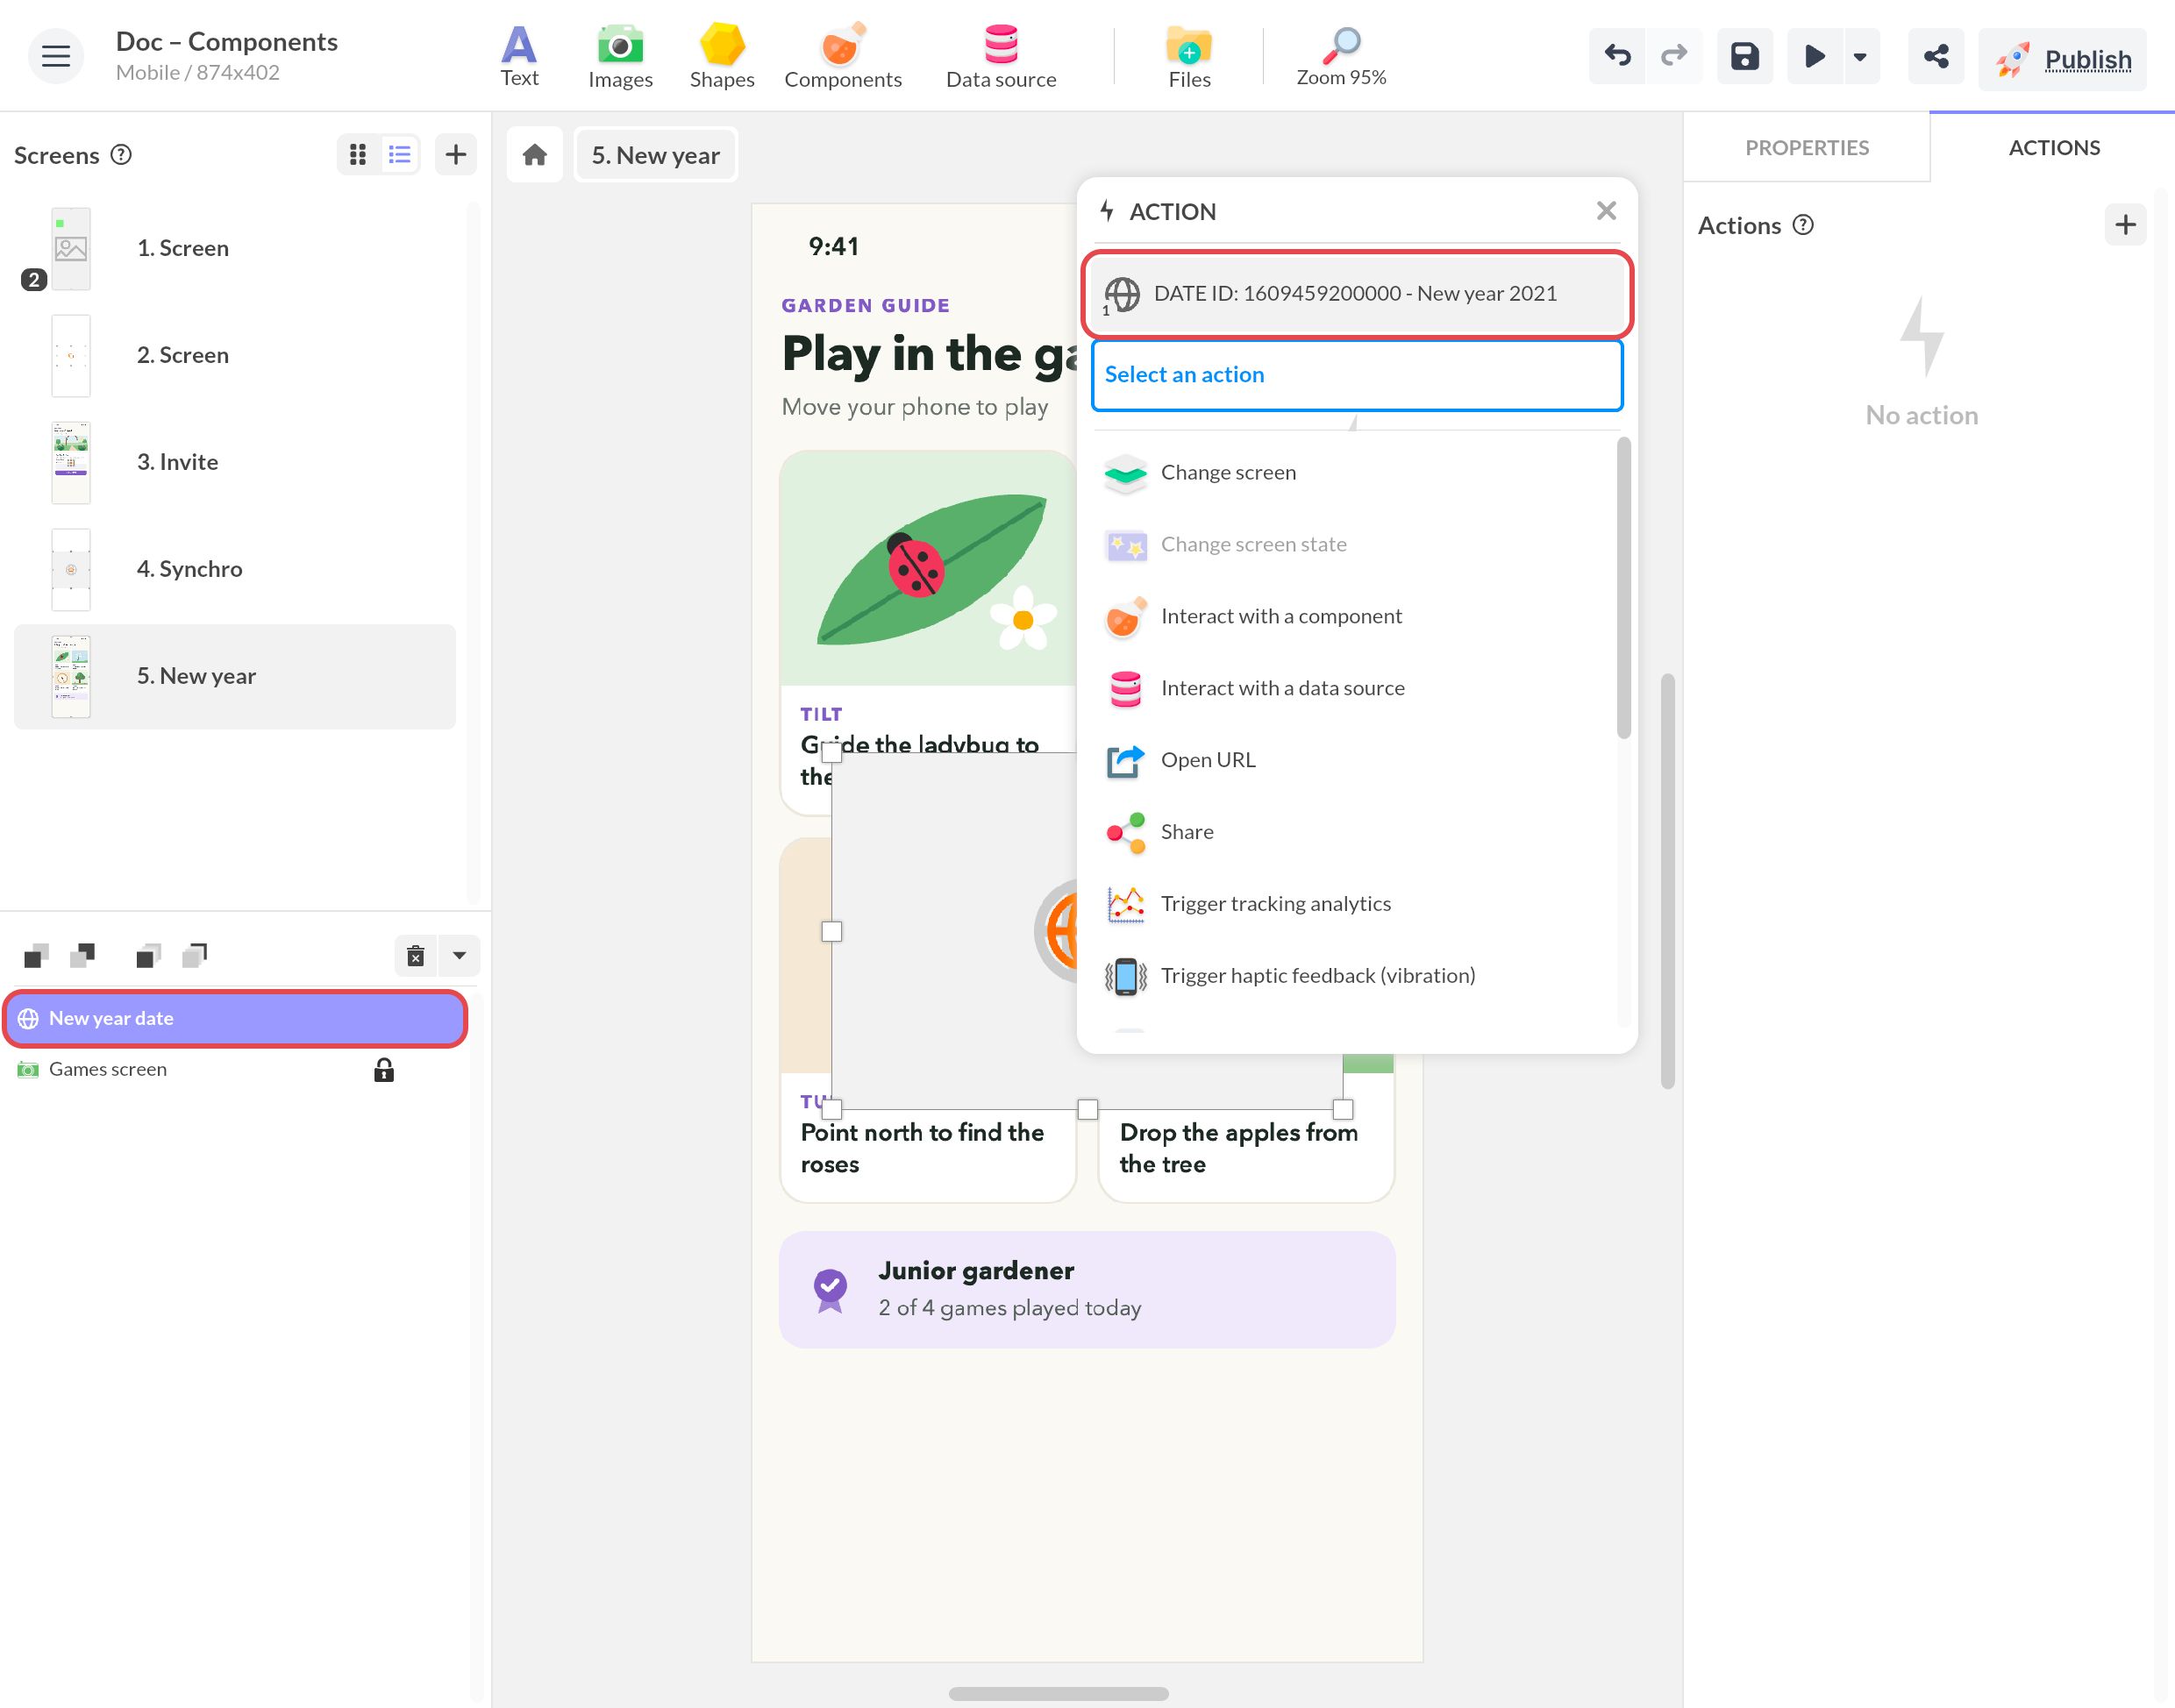Open the hamburger main menu
The image size is (2175, 1708).
click(56, 56)
